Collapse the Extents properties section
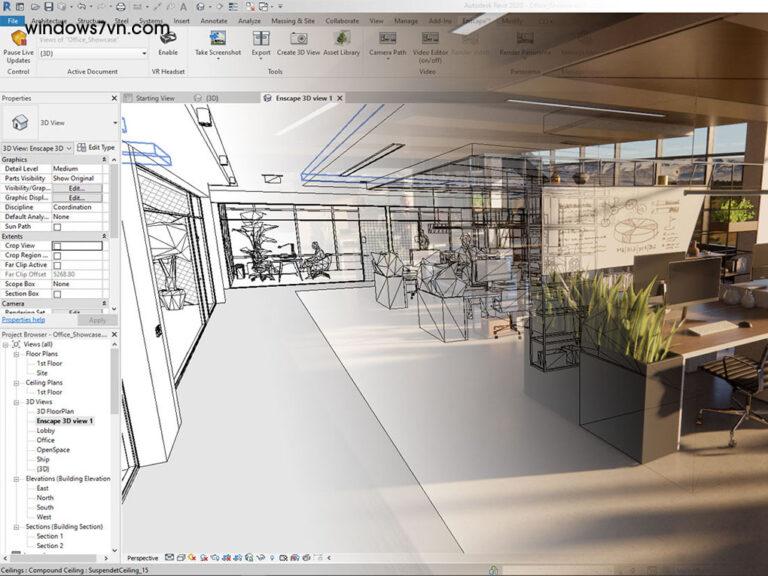Viewport: 768px width, 576px height. pyautogui.click(x=104, y=236)
